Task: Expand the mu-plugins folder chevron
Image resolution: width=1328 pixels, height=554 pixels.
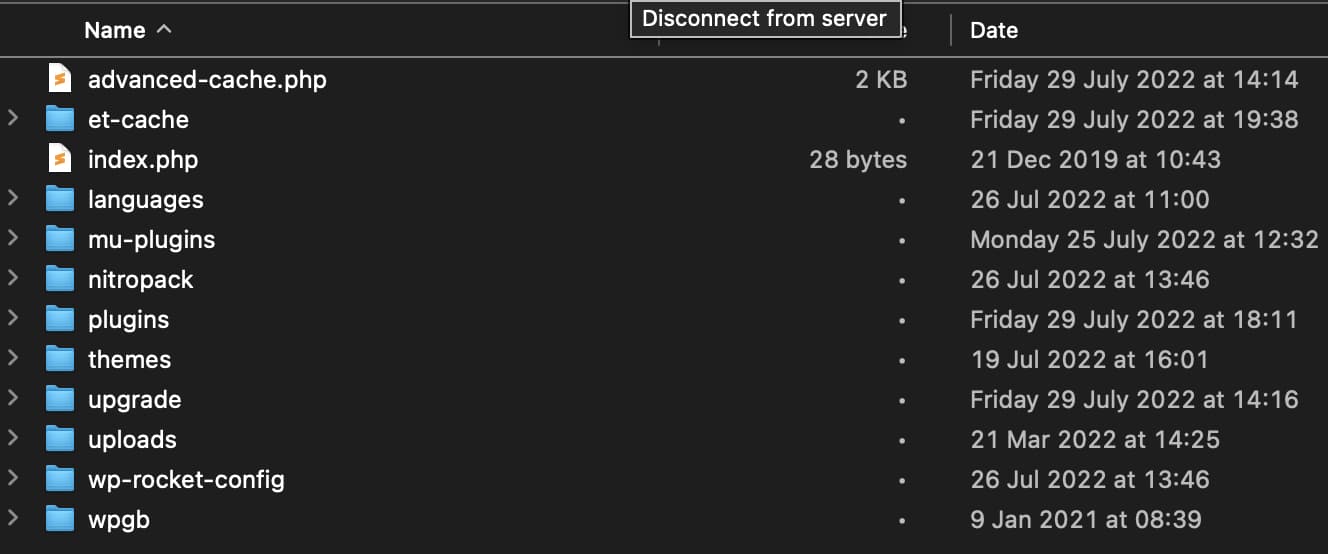Action: [x=13, y=239]
